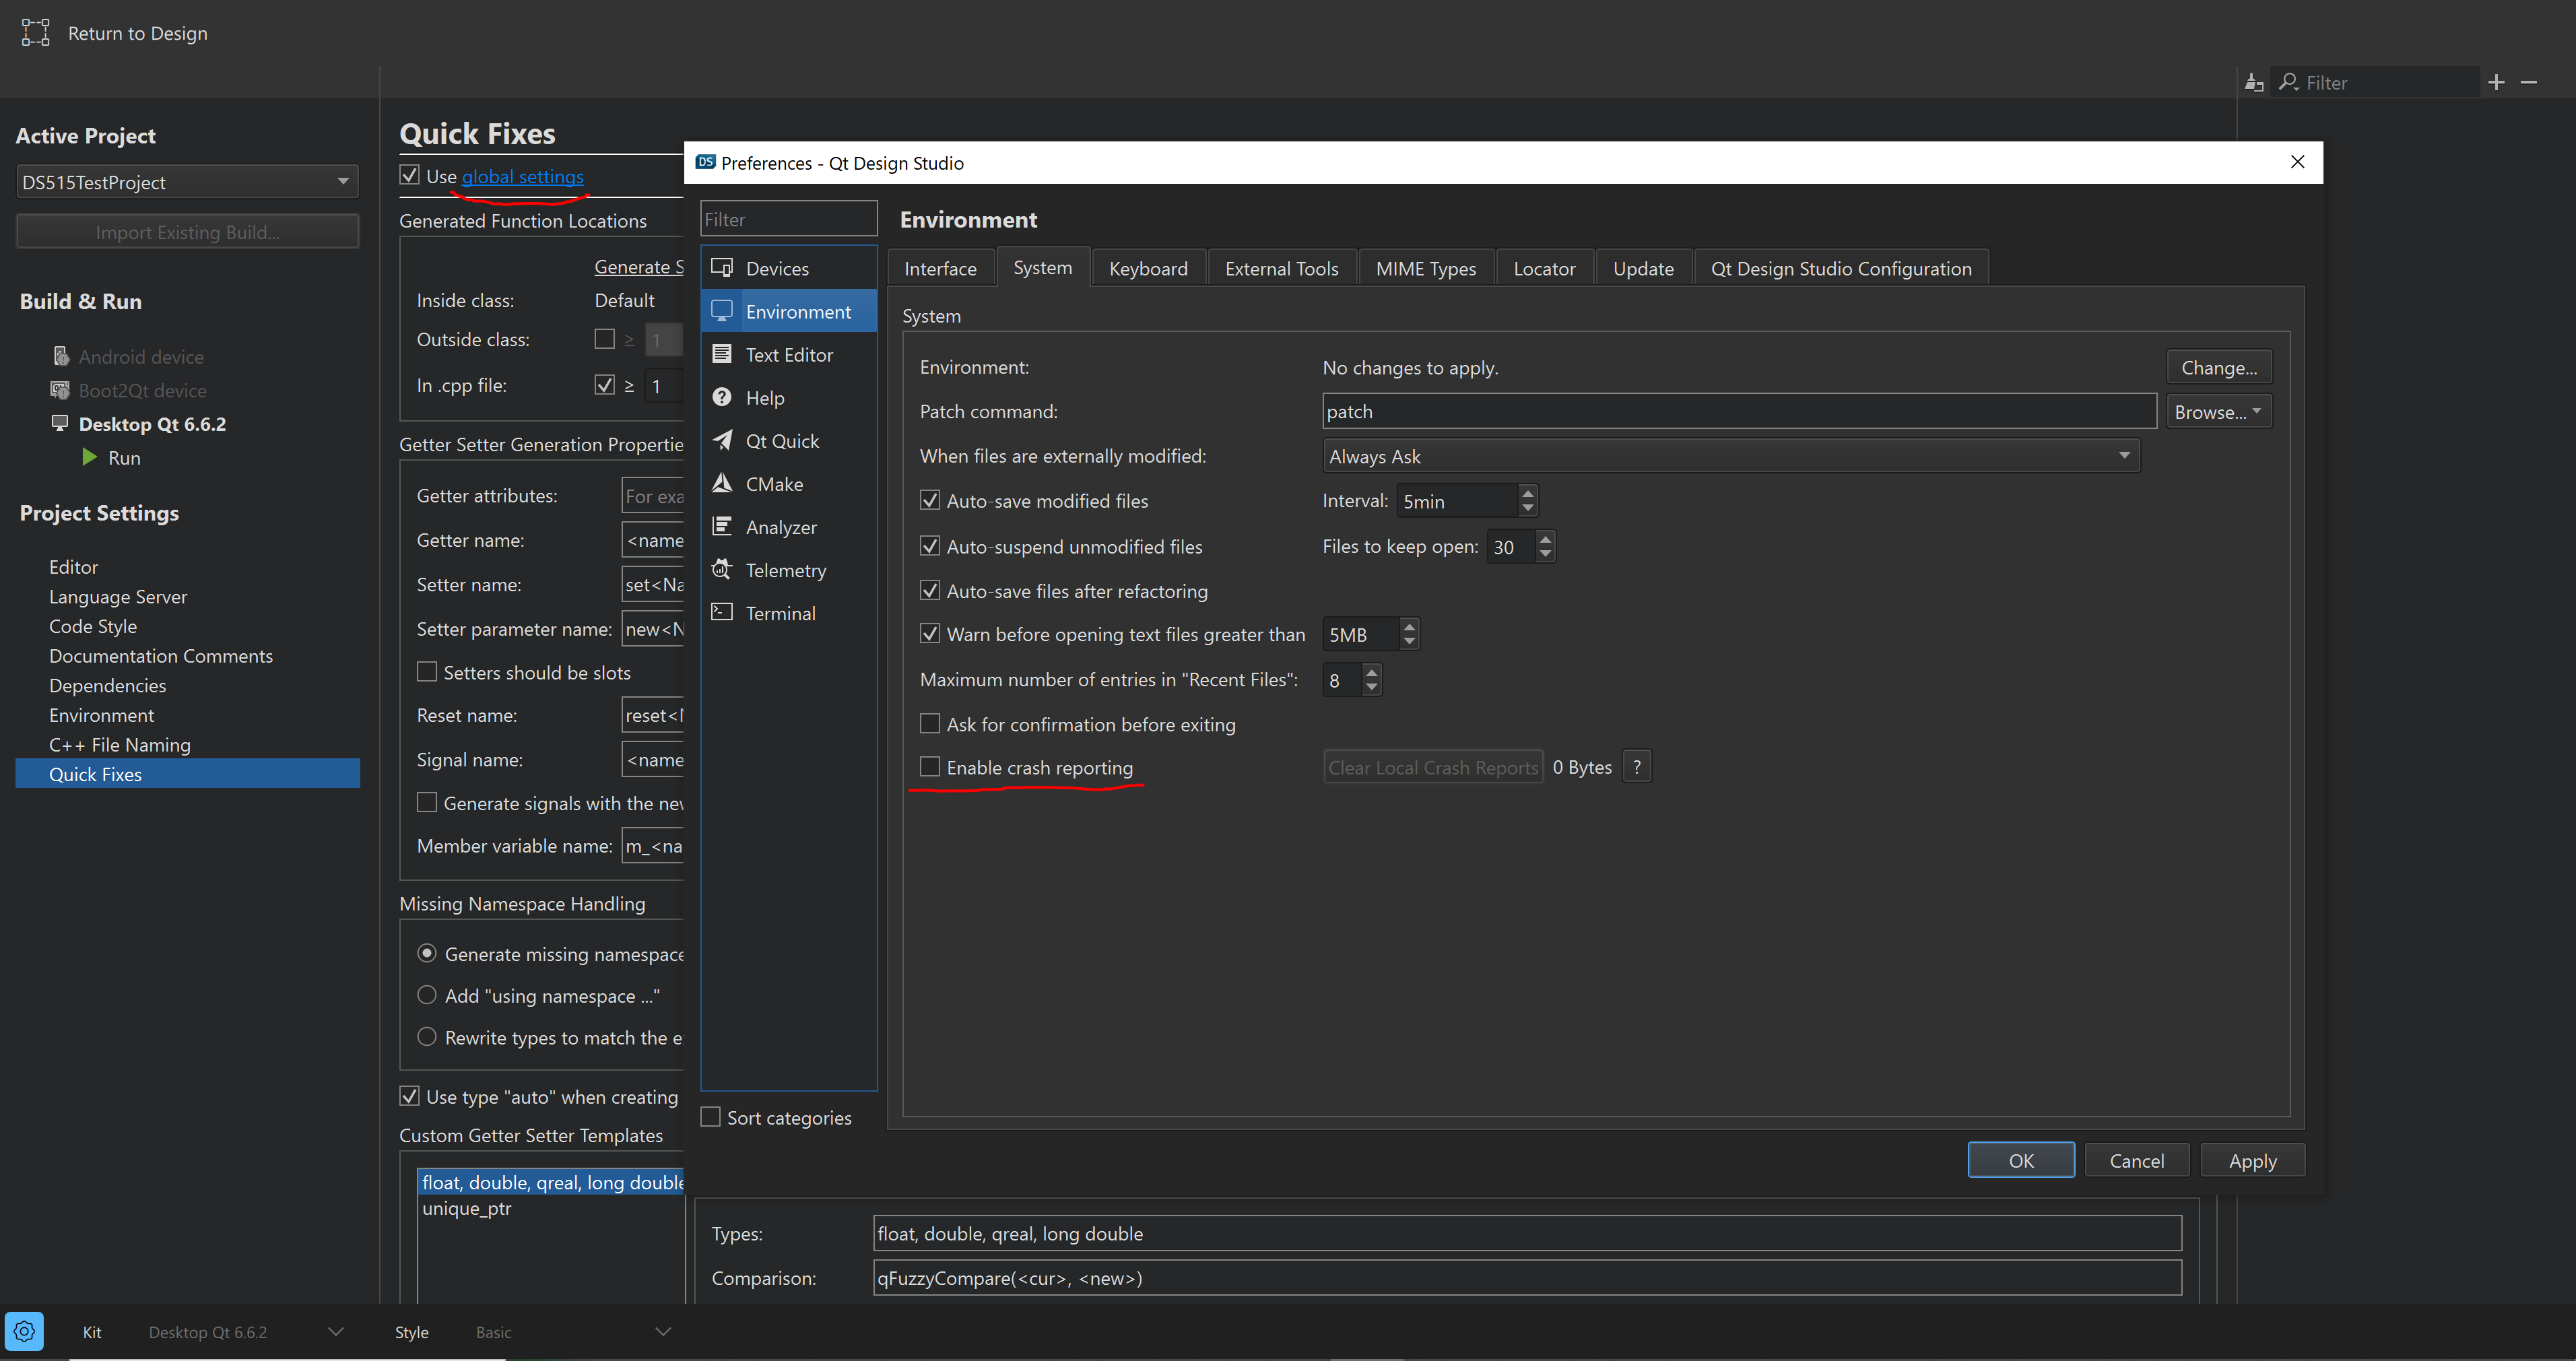Select unique_ptr in templates list

466,1208
